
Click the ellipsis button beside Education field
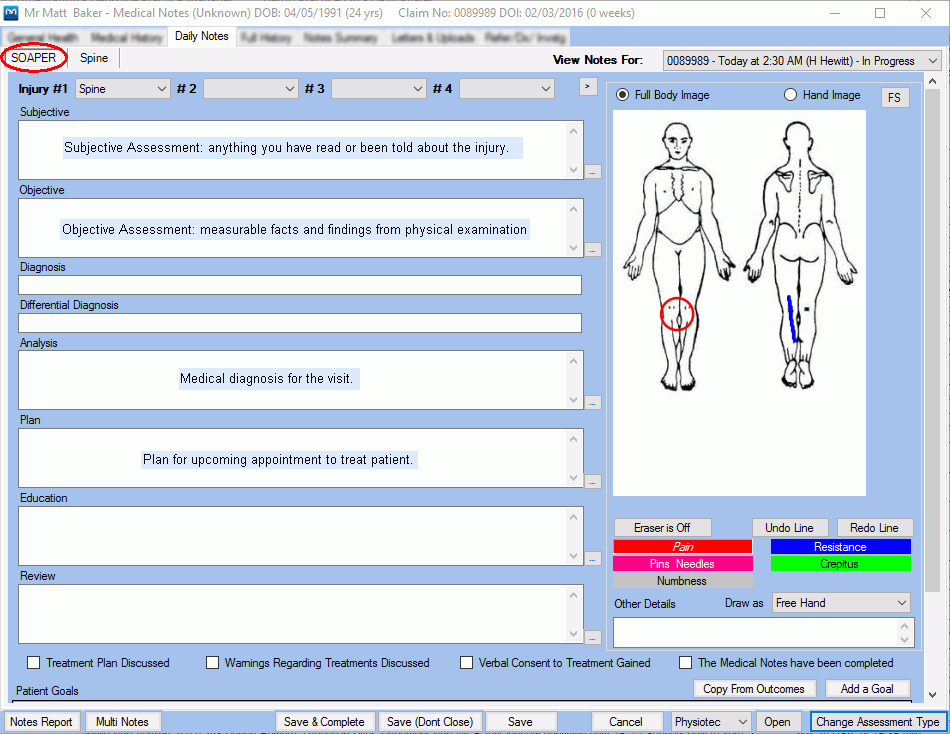click(593, 559)
